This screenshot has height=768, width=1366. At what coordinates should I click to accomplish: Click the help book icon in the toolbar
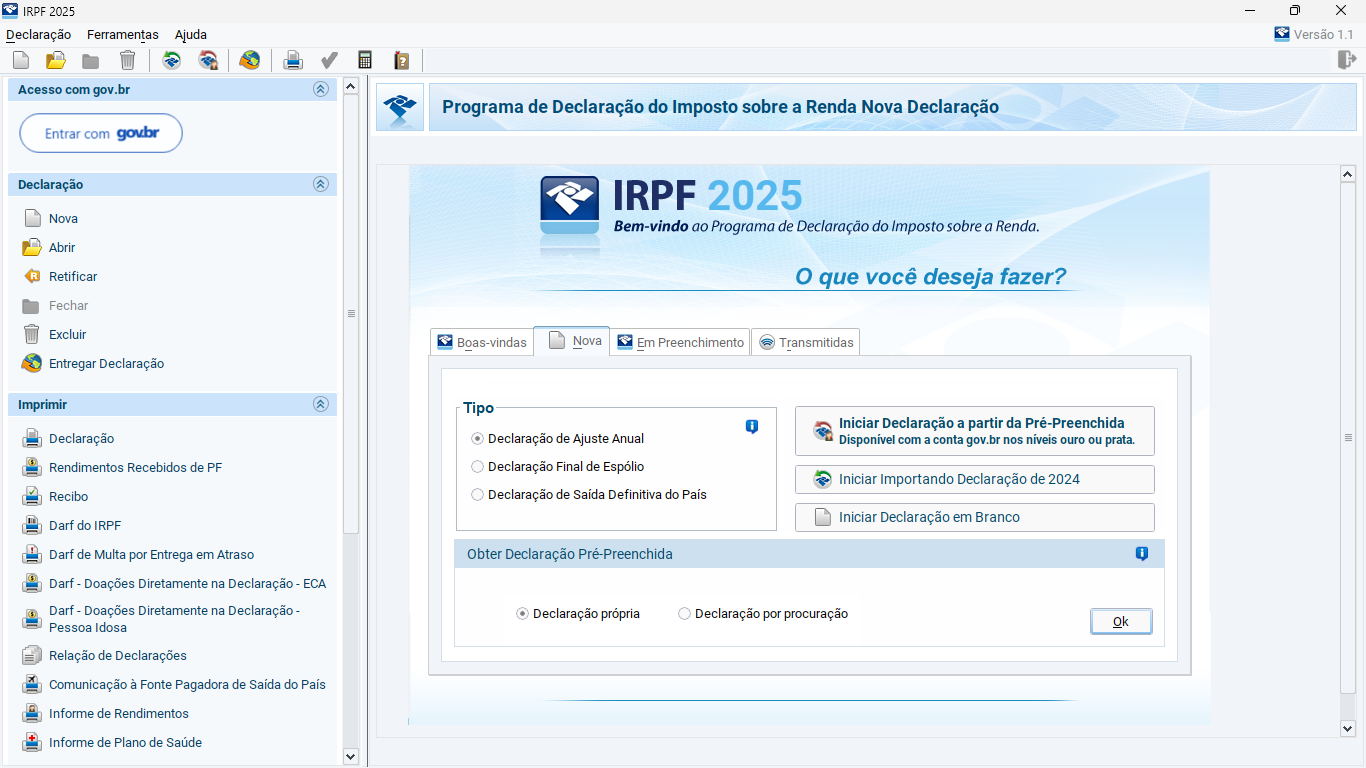(x=401, y=60)
